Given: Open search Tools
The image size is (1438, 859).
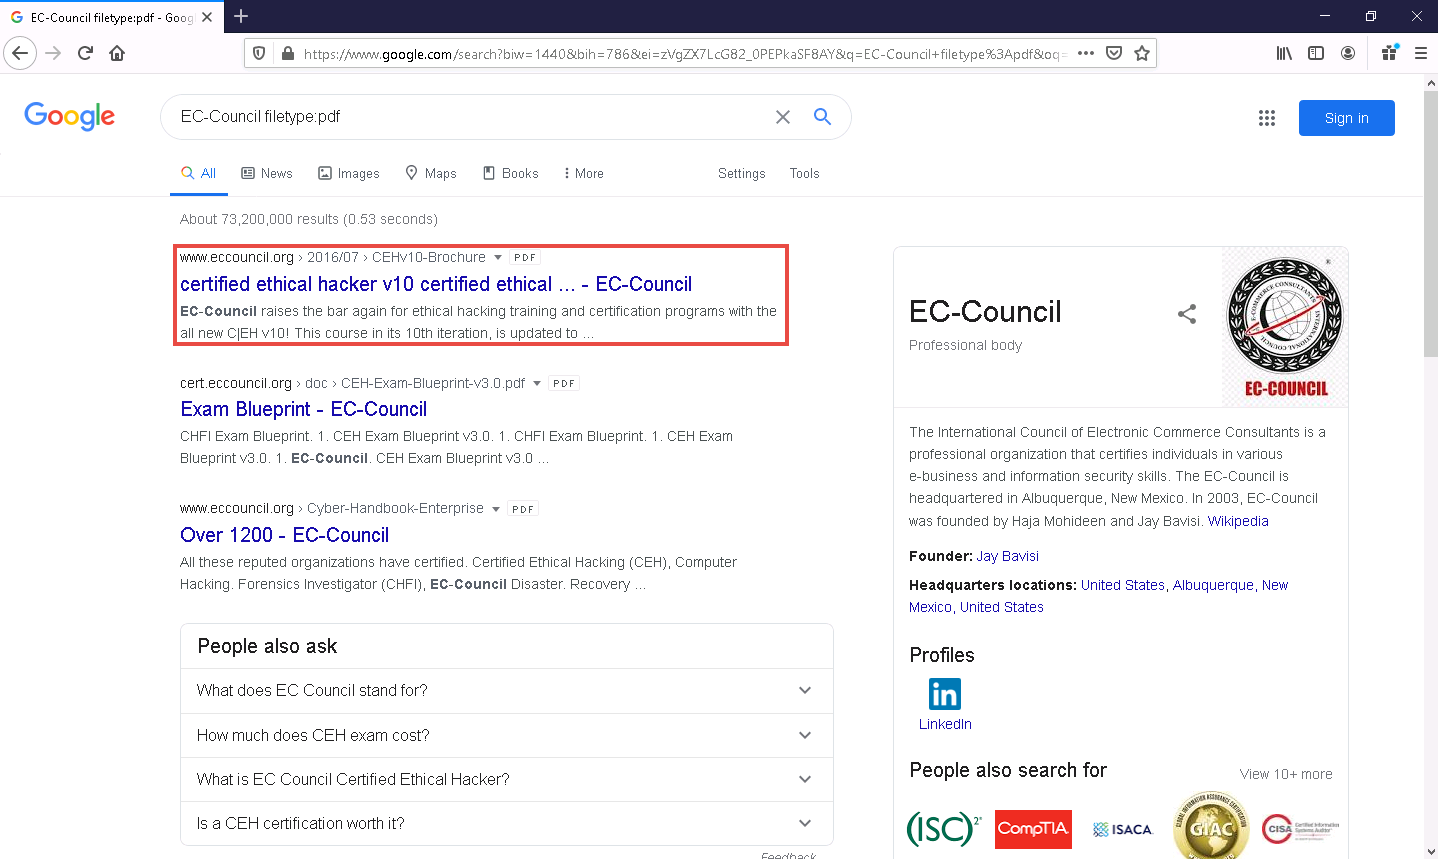Looking at the screenshot, I should tap(805, 173).
